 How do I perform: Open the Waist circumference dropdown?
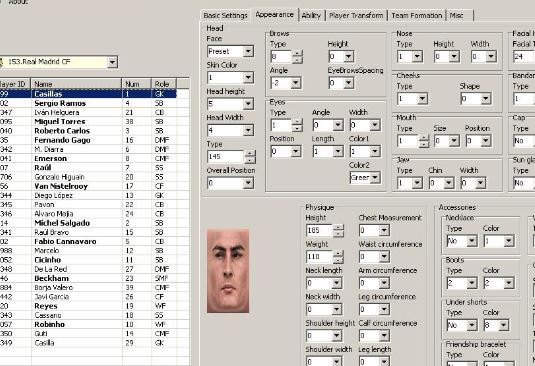384,257
